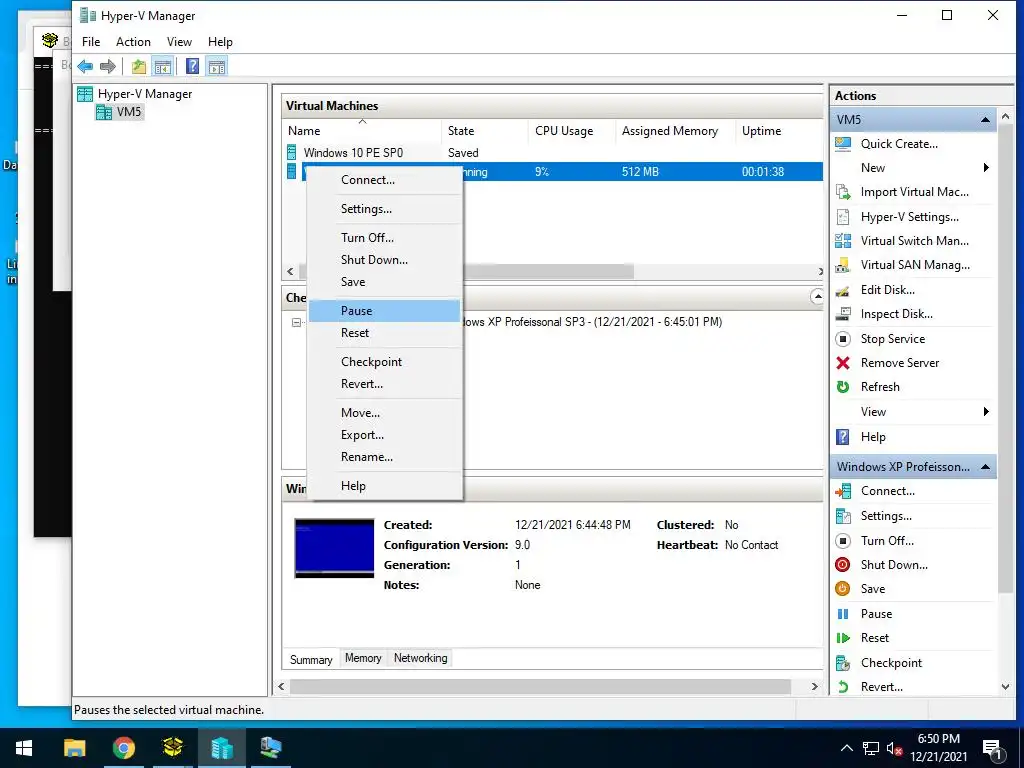Screen dimensions: 1024x768
Task: Collapse the Windows XP Profeisson actions section
Action: (x=985, y=467)
